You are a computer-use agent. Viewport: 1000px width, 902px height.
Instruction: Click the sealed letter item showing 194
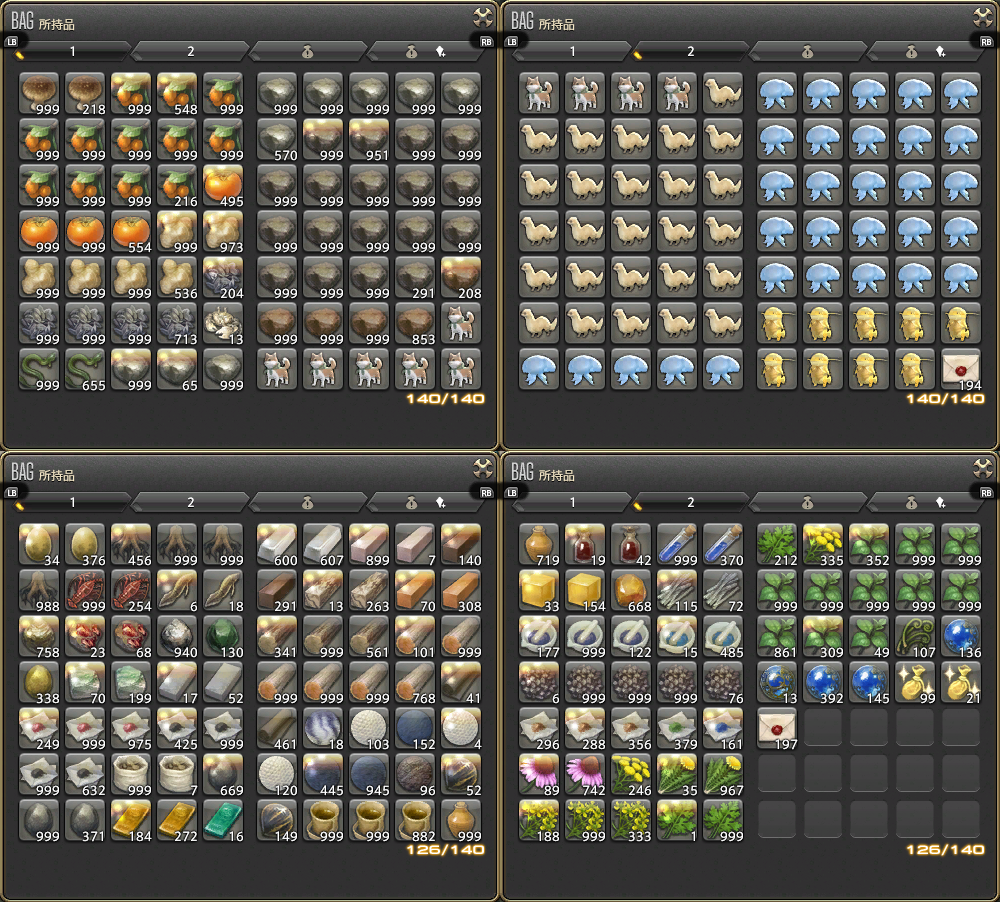(x=961, y=368)
